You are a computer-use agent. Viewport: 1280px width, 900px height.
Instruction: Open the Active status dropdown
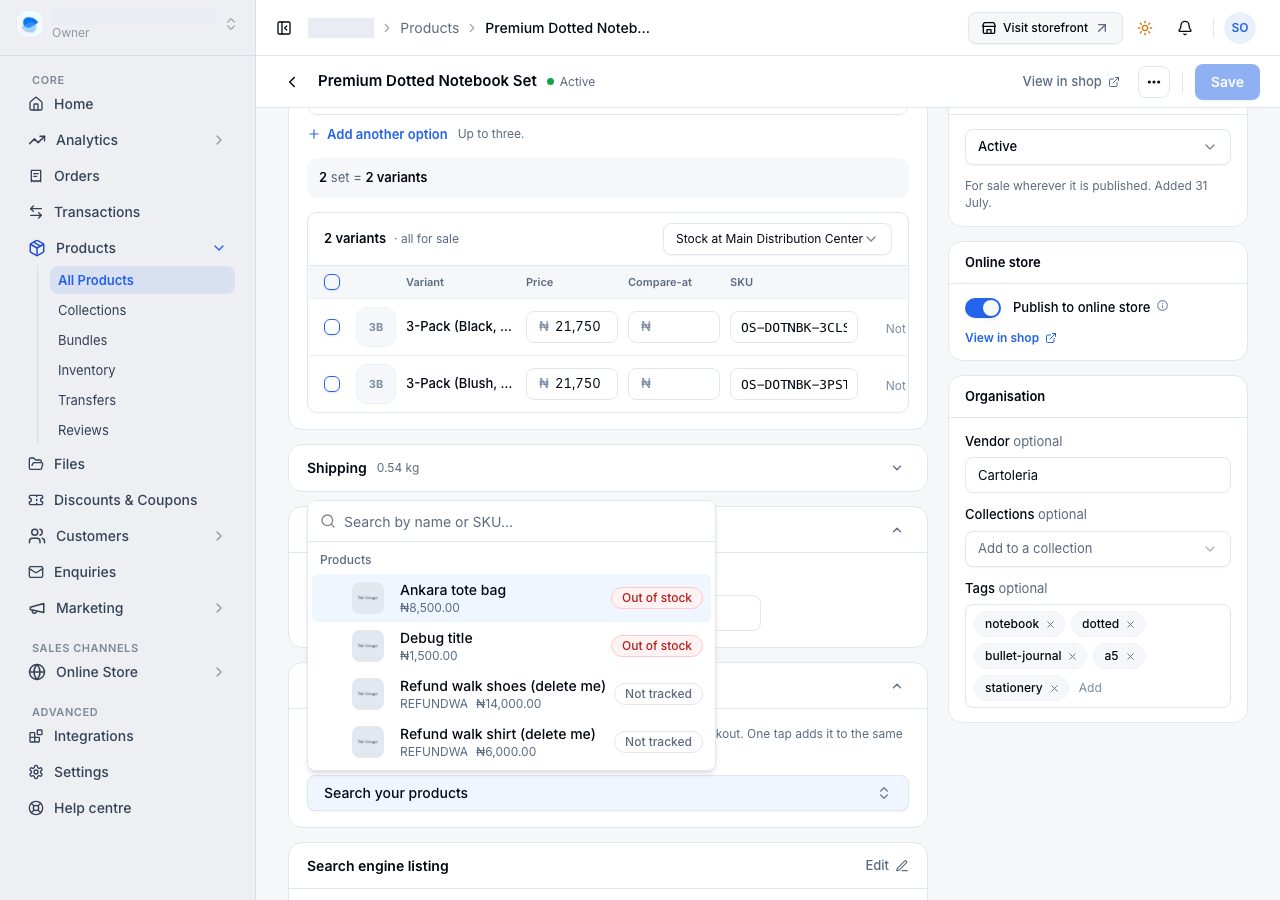point(1097,147)
